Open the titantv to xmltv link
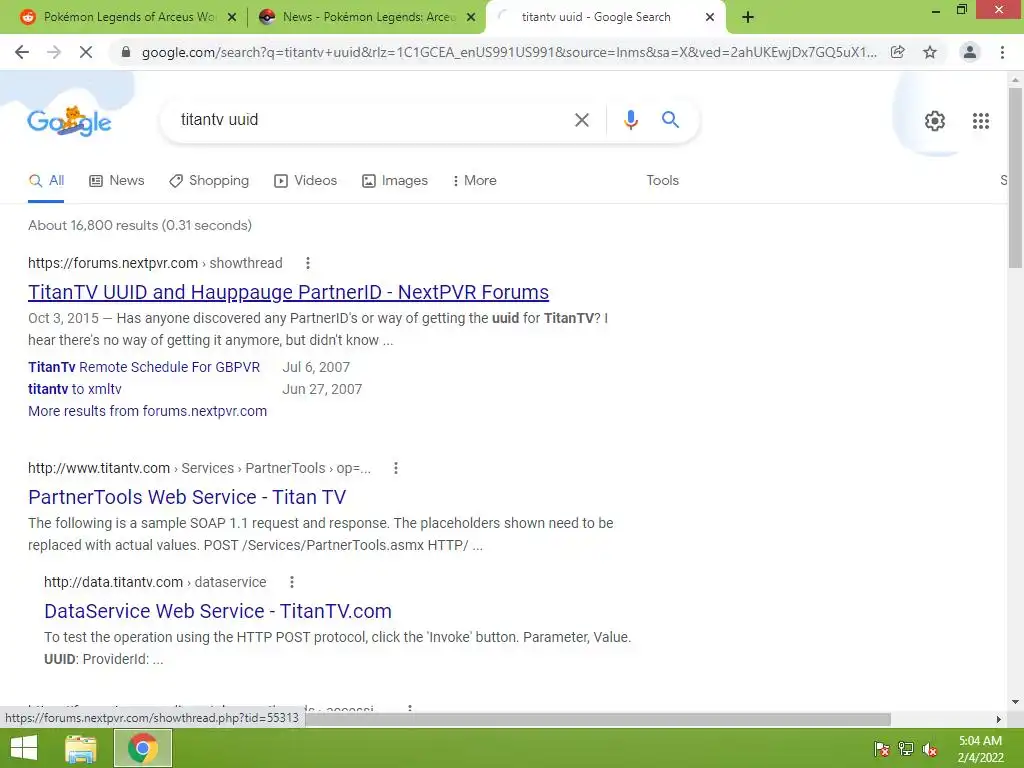The image size is (1024, 768). coord(74,389)
